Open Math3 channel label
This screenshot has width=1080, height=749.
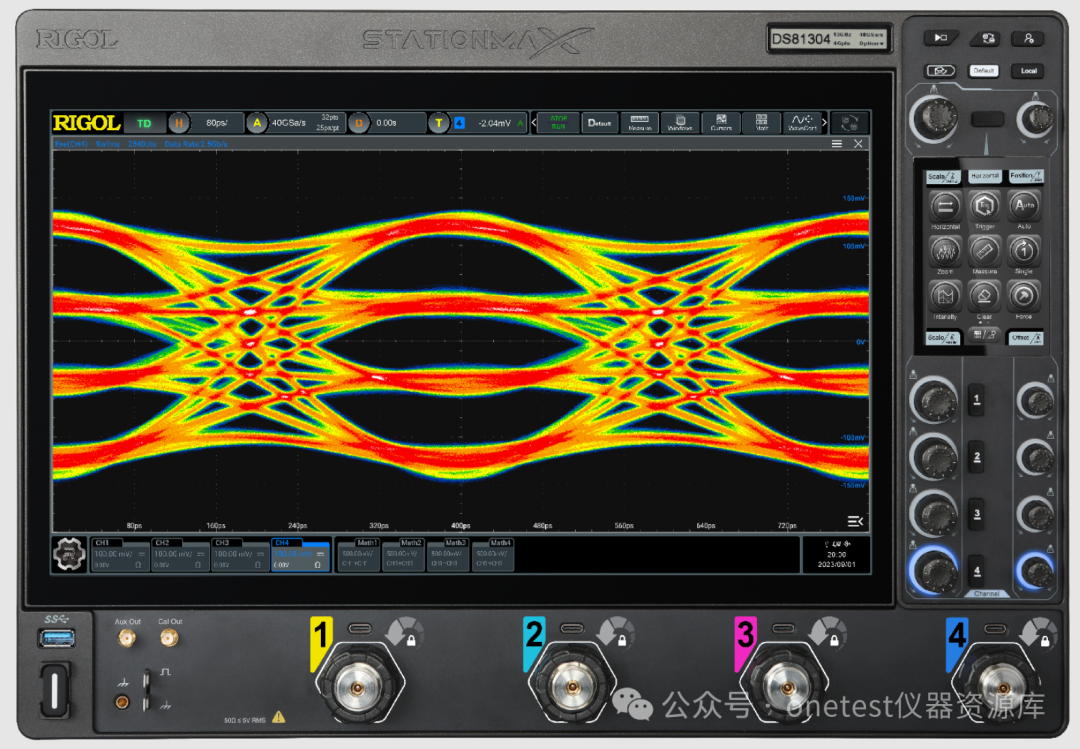click(x=455, y=543)
